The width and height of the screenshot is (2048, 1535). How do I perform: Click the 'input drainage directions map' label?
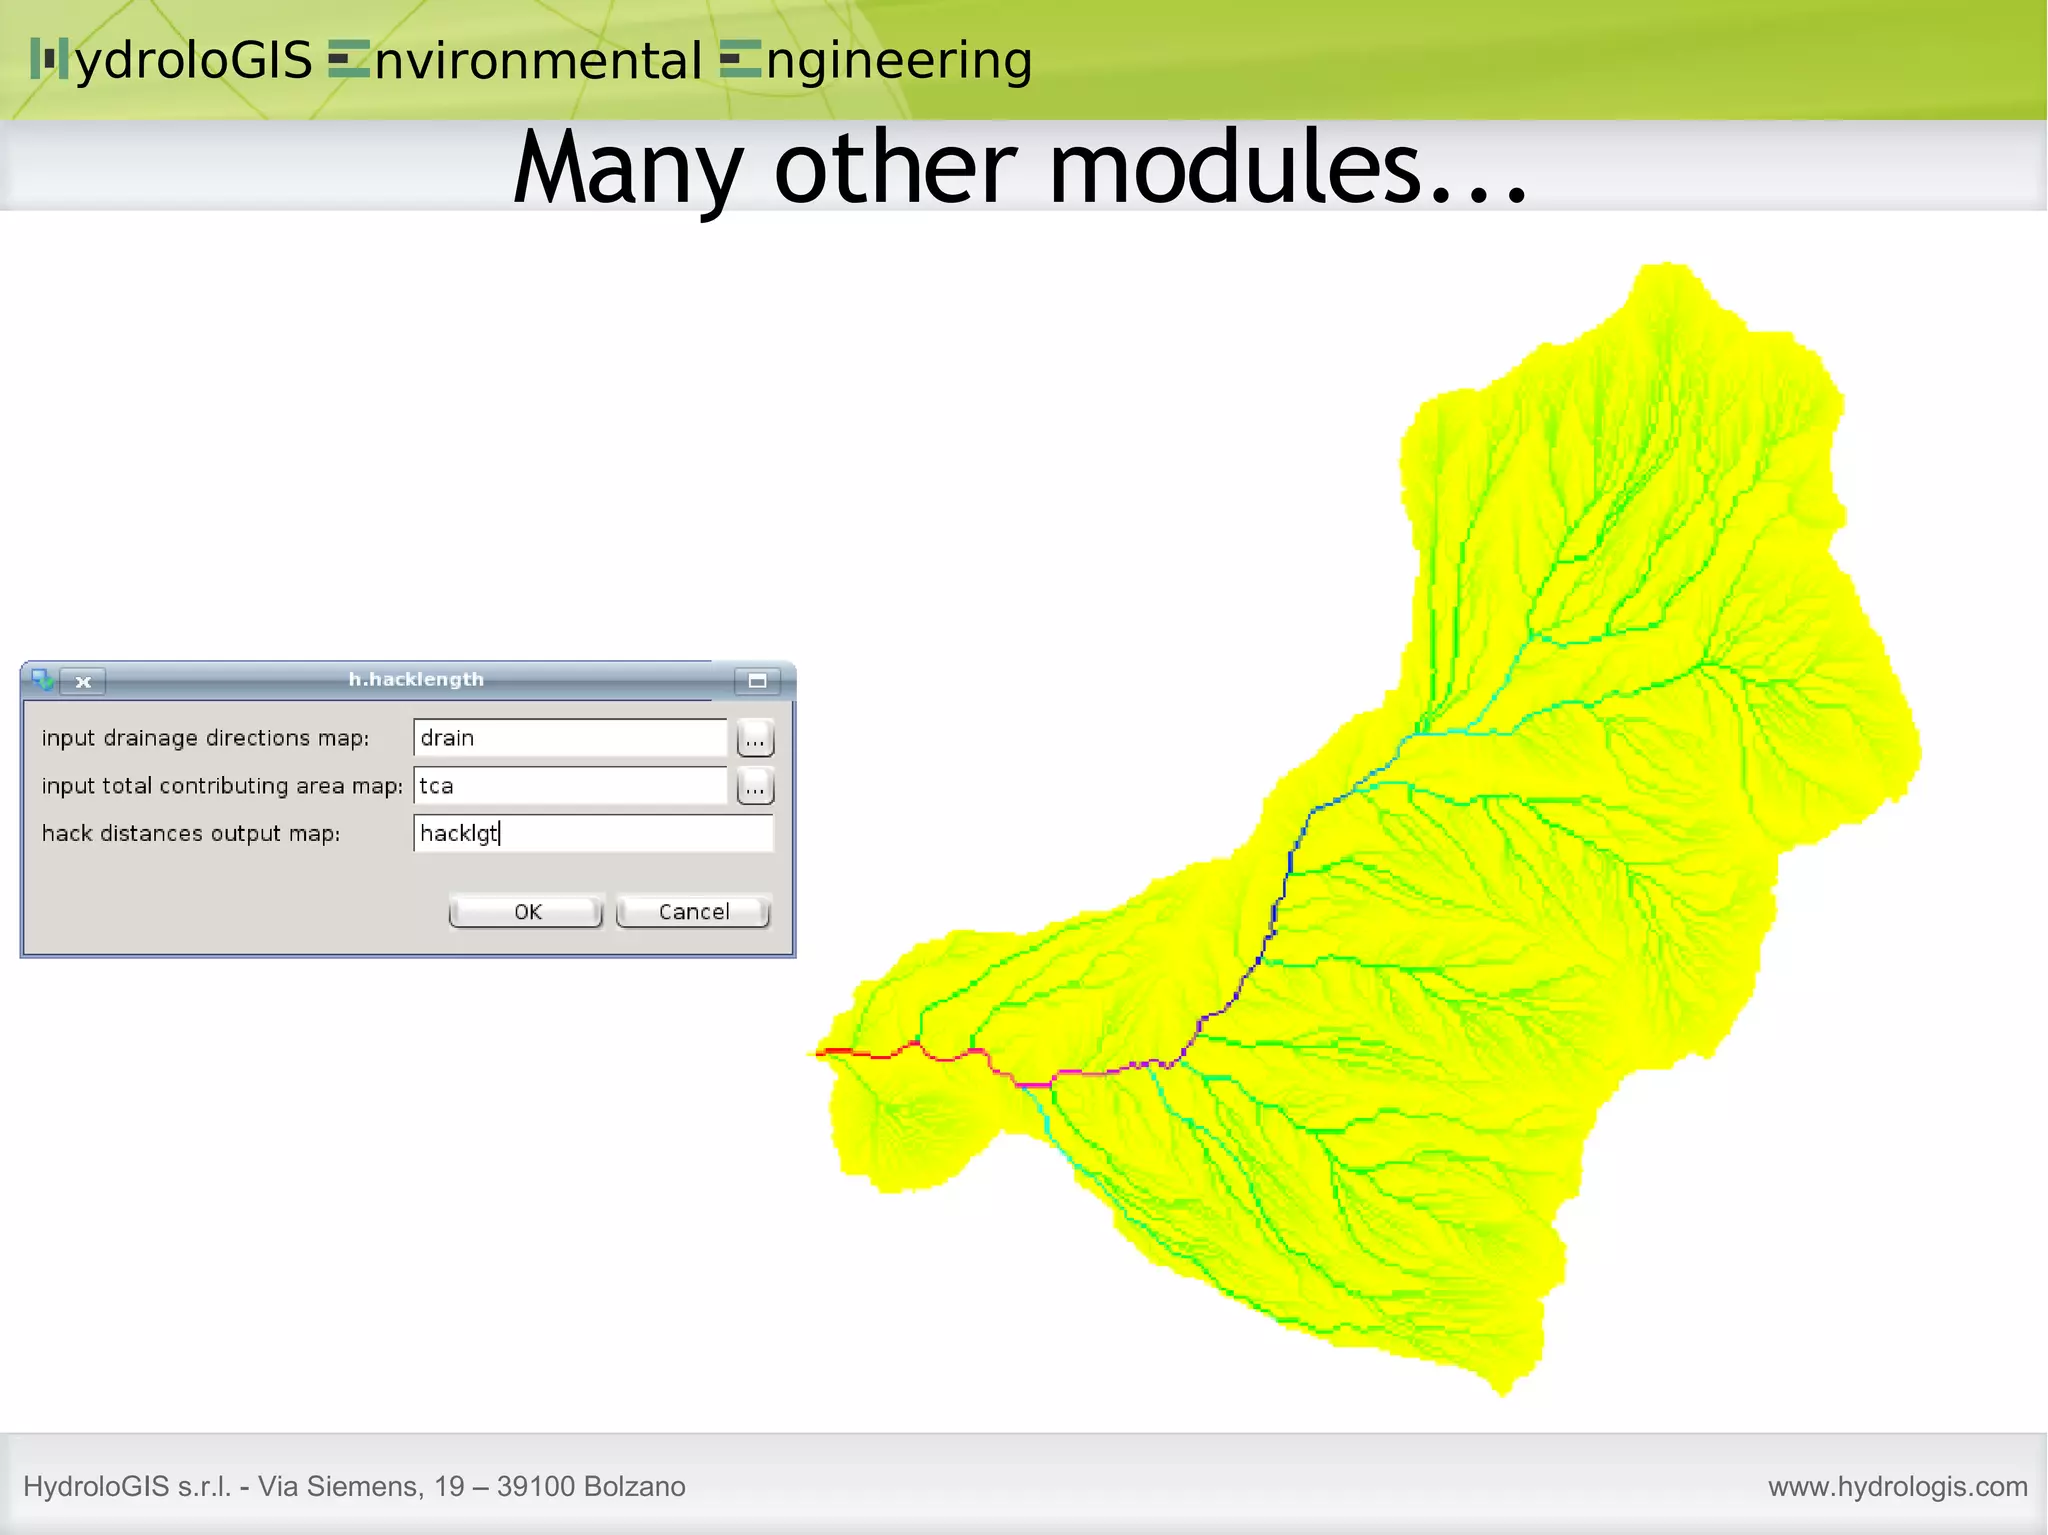(x=205, y=738)
